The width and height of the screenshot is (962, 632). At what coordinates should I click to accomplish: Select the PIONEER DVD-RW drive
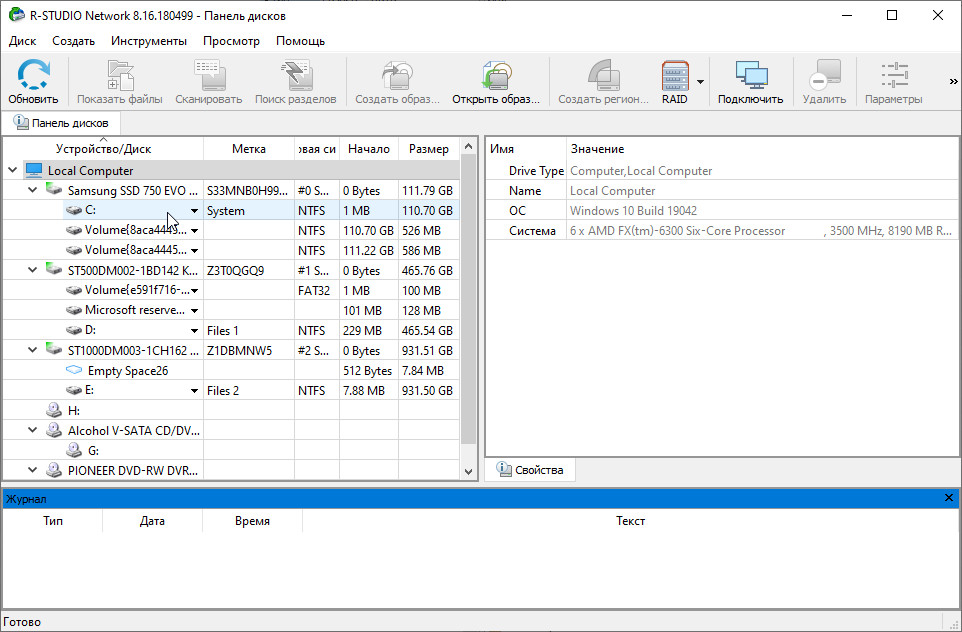pos(132,470)
